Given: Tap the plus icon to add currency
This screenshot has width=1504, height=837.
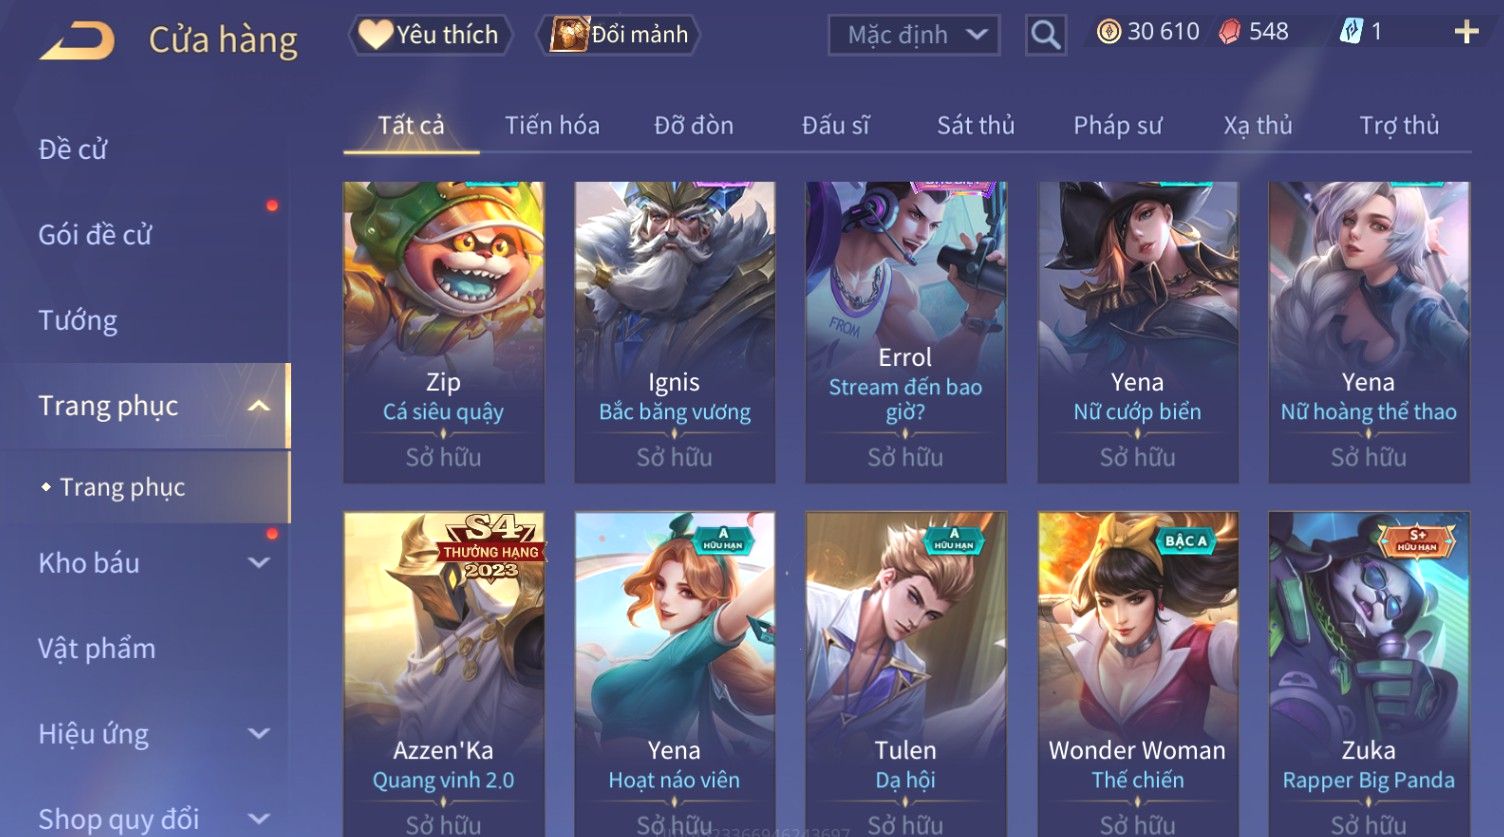Looking at the screenshot, I should 1466,33.
